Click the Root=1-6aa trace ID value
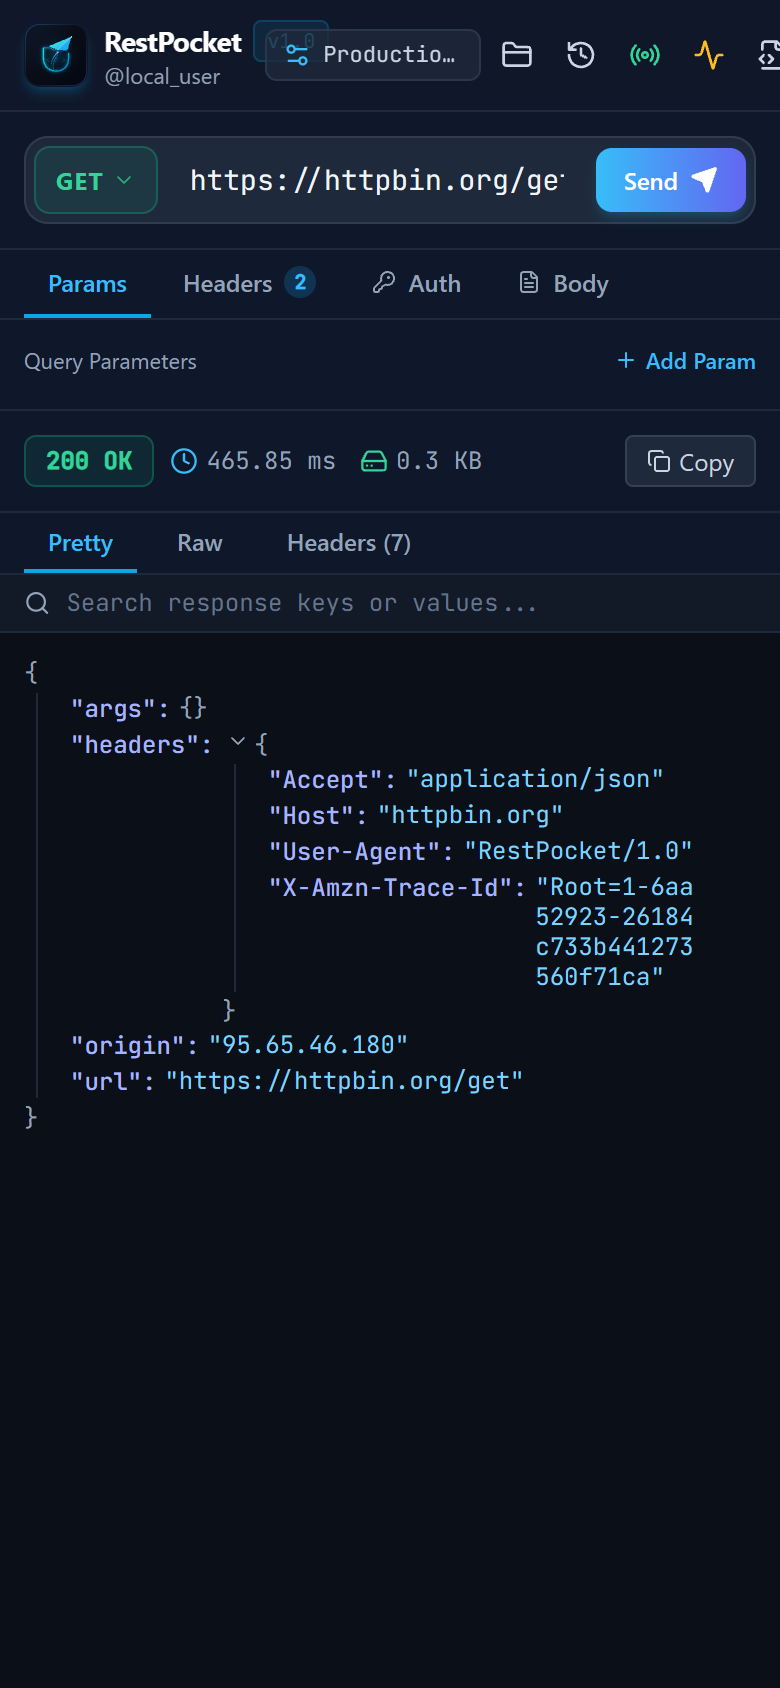780x1688 pixels. 614,932
